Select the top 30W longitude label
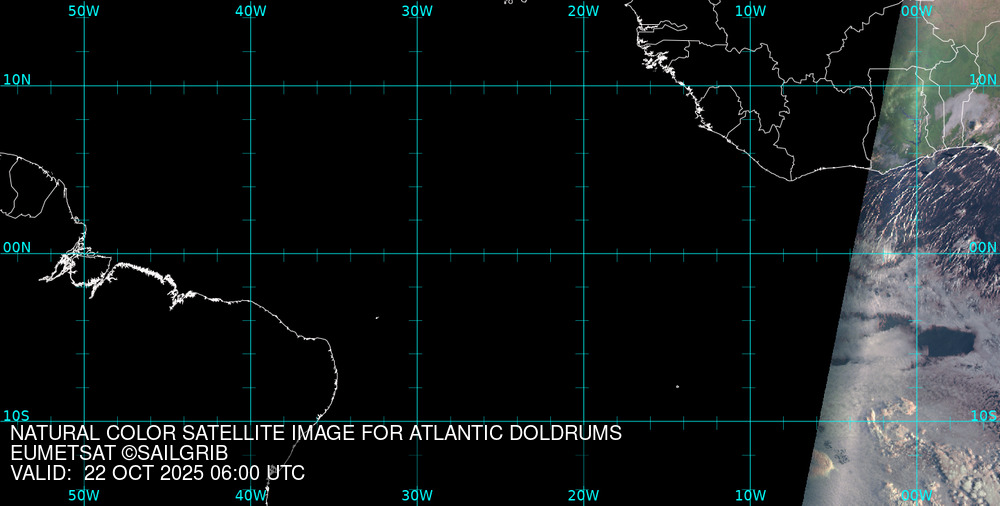The image size is (1000, 506). pos(417,11)
